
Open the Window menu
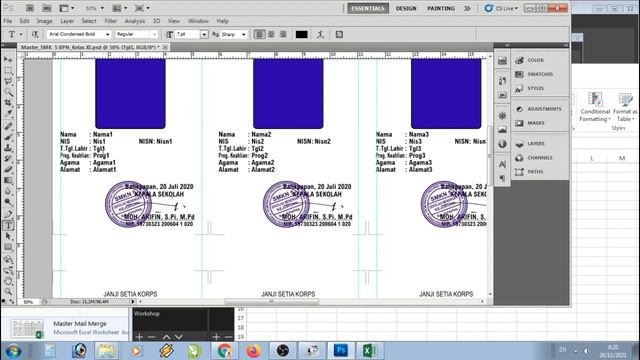(x=198, y=21)
